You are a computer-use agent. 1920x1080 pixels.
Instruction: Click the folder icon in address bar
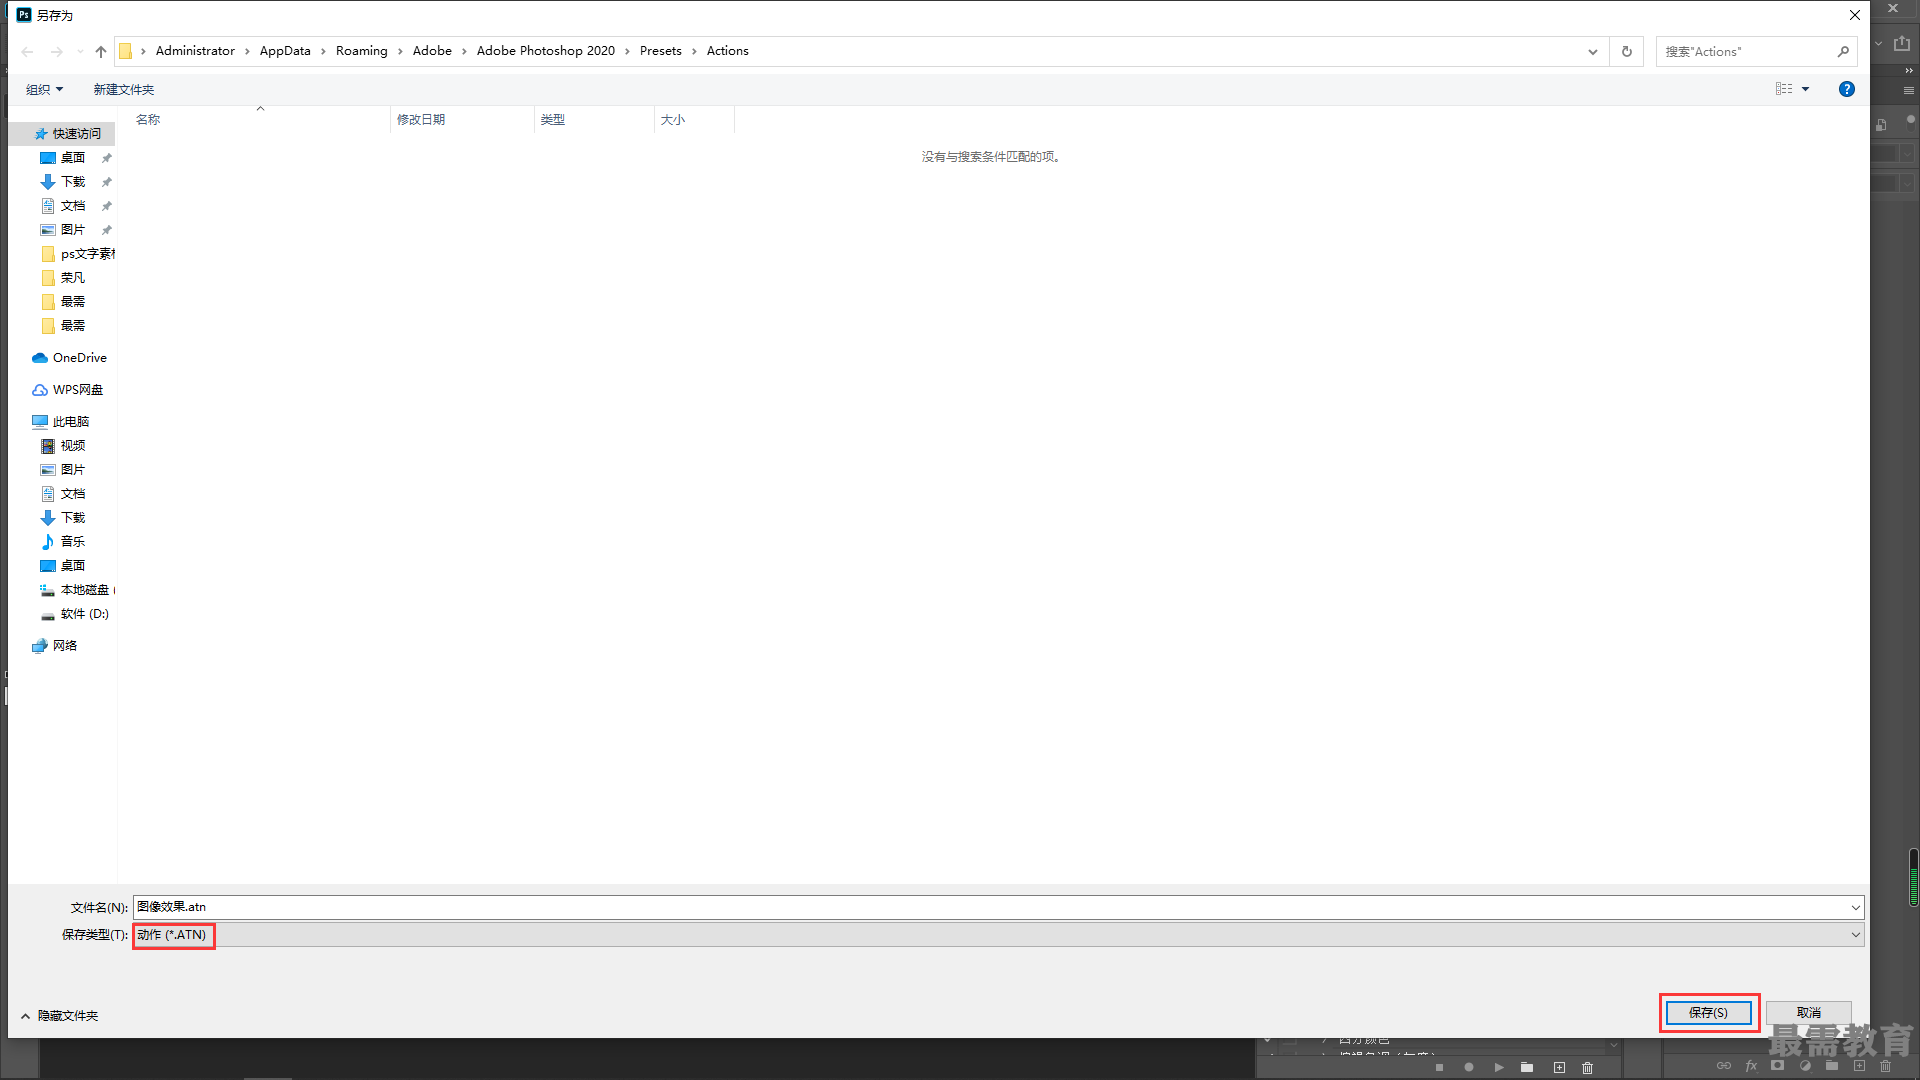point(126,51)
